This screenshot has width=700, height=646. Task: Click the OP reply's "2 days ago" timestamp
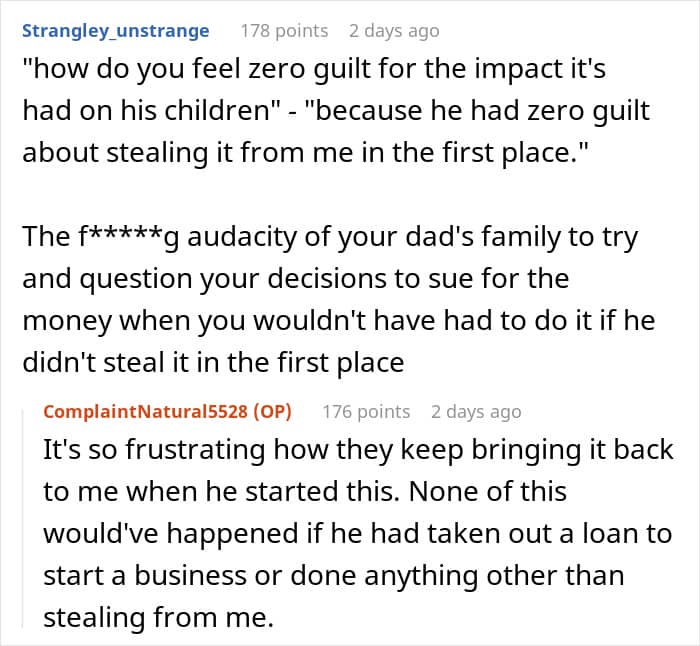pyautogui.click(x=476, y=411)
